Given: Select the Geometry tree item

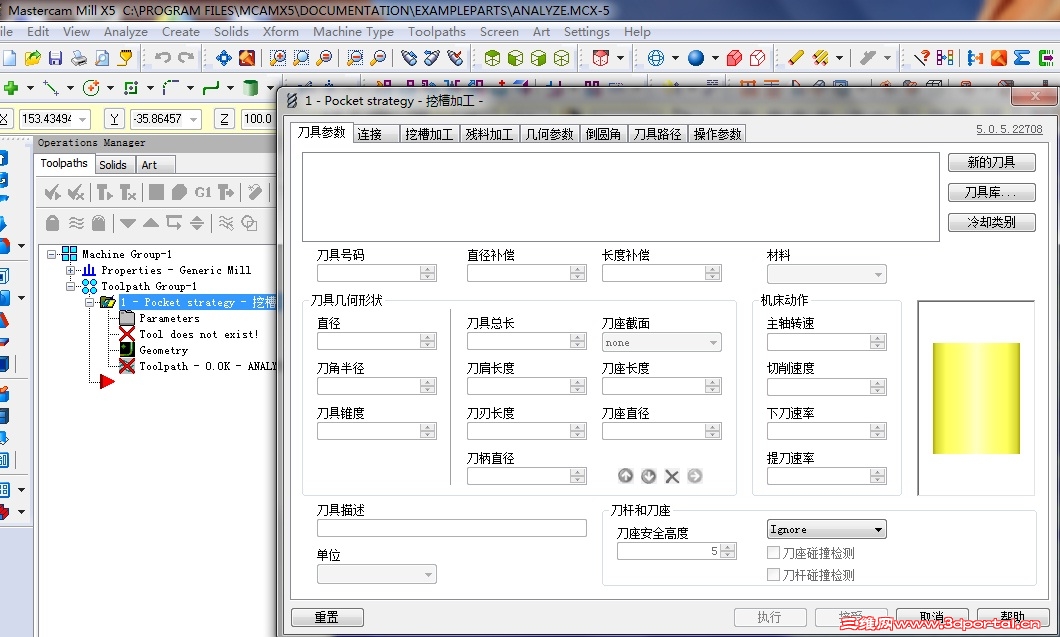Looking at the screenshot, I should pyautogui.click(x=164, y=350).
